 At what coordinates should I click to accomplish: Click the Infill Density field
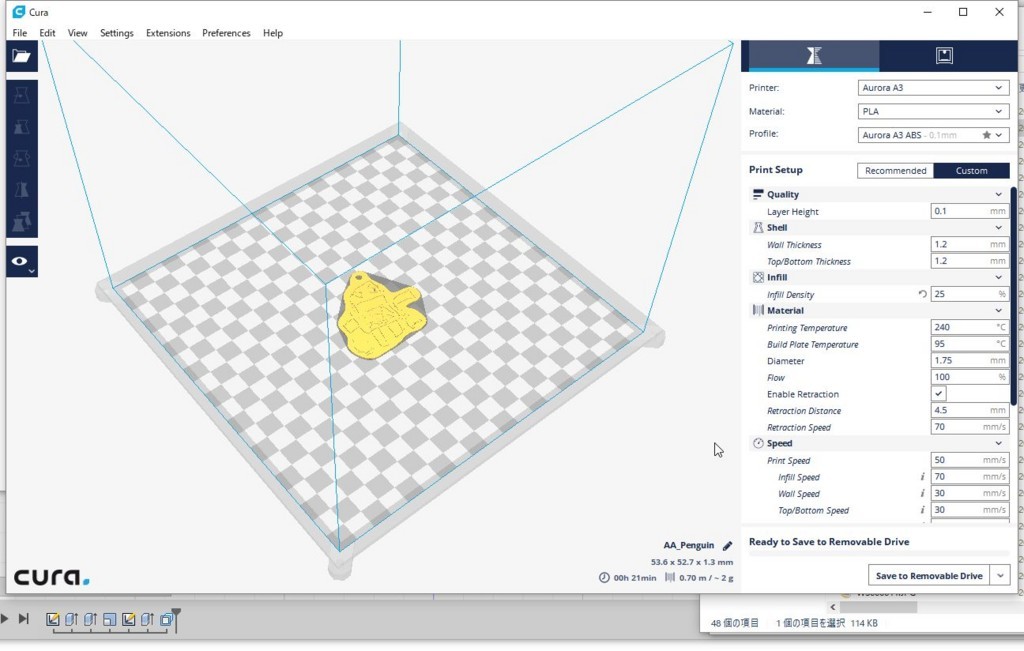[x=969, y=294]
